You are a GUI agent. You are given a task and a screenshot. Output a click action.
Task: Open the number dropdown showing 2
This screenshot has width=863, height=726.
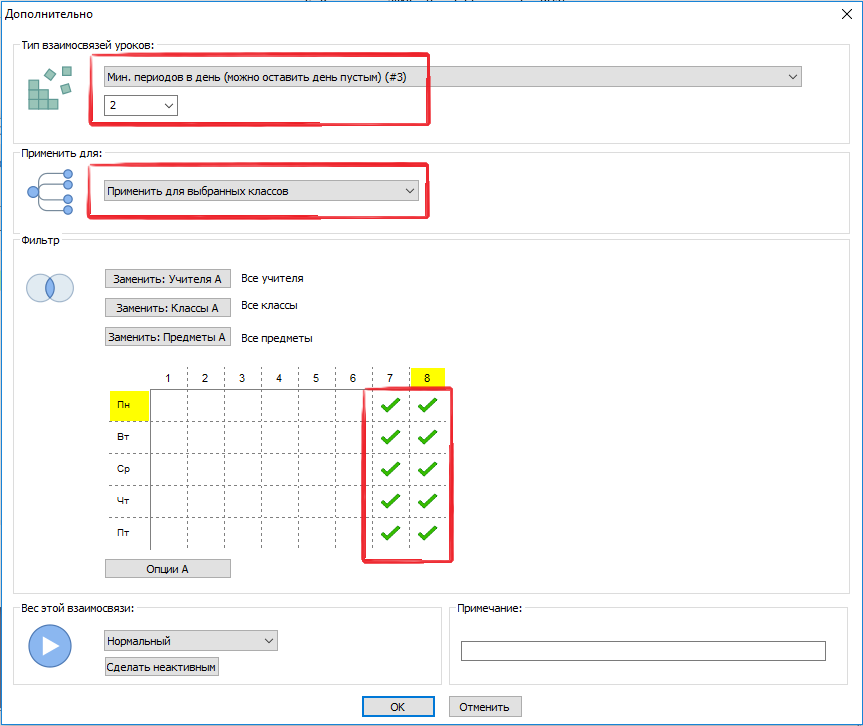(x=141, y=105)
